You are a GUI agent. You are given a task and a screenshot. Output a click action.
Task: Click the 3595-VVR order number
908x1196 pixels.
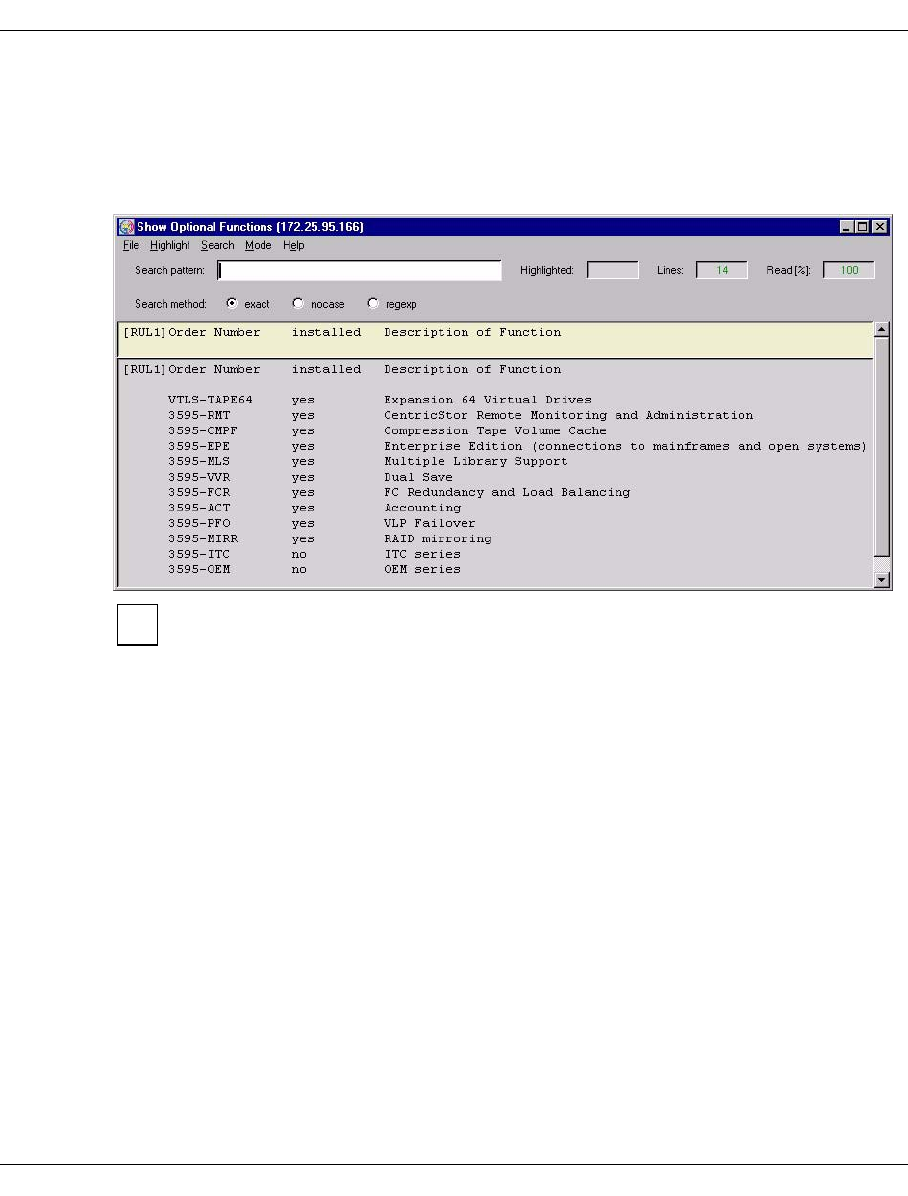point(199,477)
